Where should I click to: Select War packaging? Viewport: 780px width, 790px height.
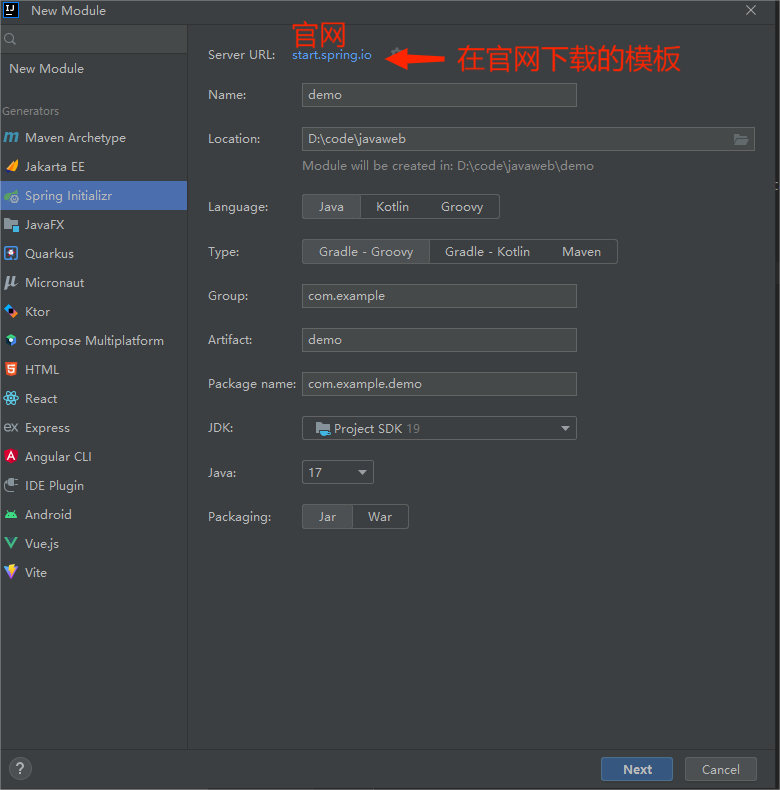[x=380, y=516]
